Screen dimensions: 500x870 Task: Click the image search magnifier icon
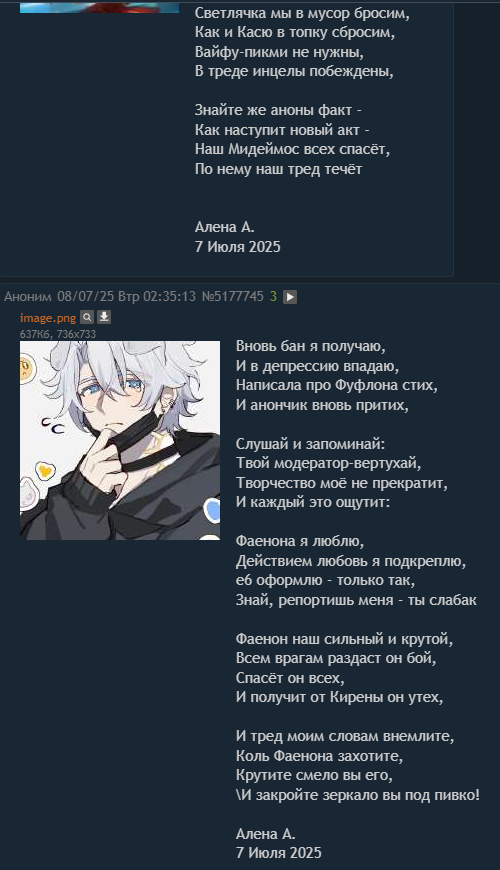pyautogui.click(x=87, y=317)
